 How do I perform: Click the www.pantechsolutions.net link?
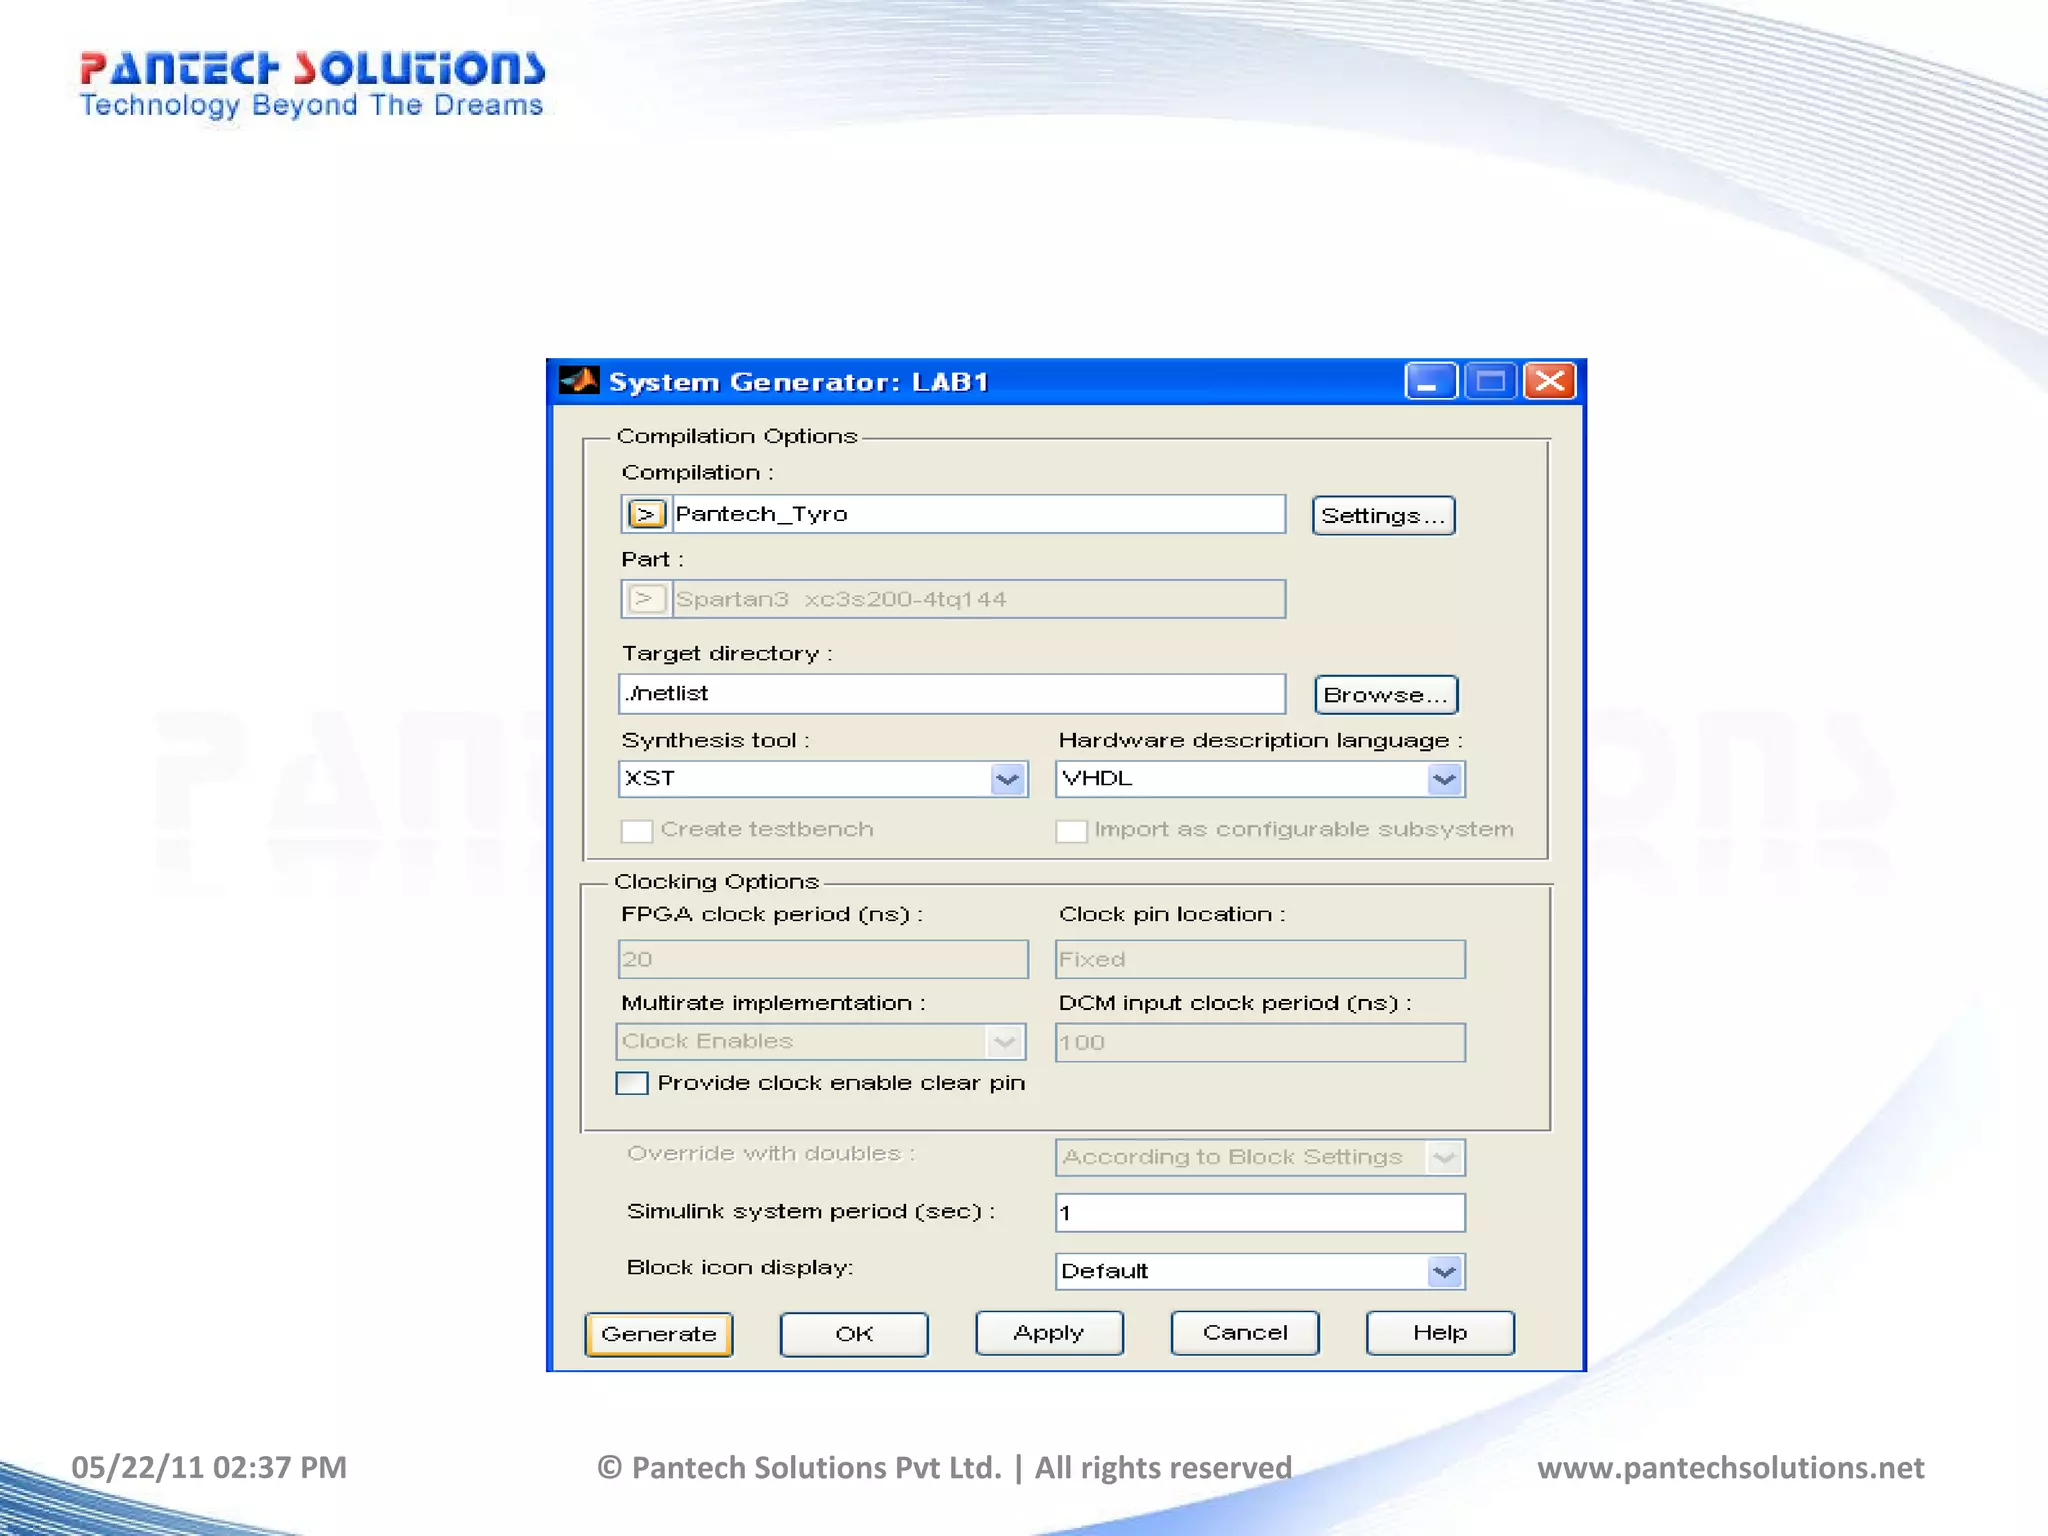pos(1730,1468)
